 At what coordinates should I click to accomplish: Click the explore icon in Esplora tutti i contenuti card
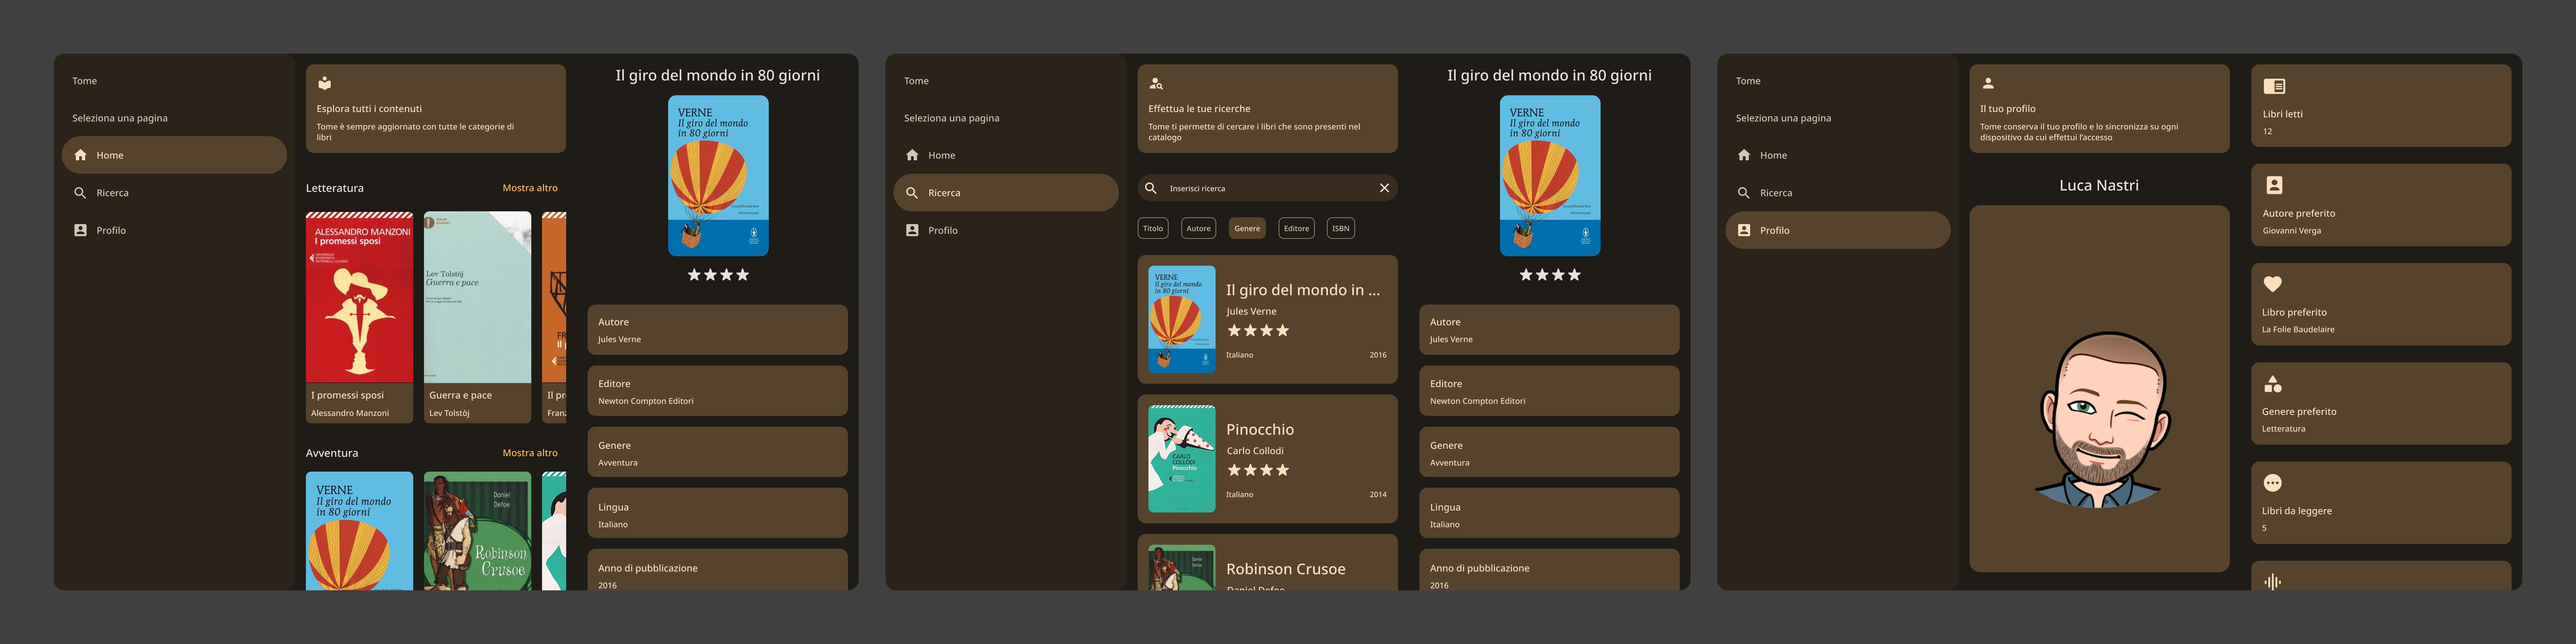324,84
